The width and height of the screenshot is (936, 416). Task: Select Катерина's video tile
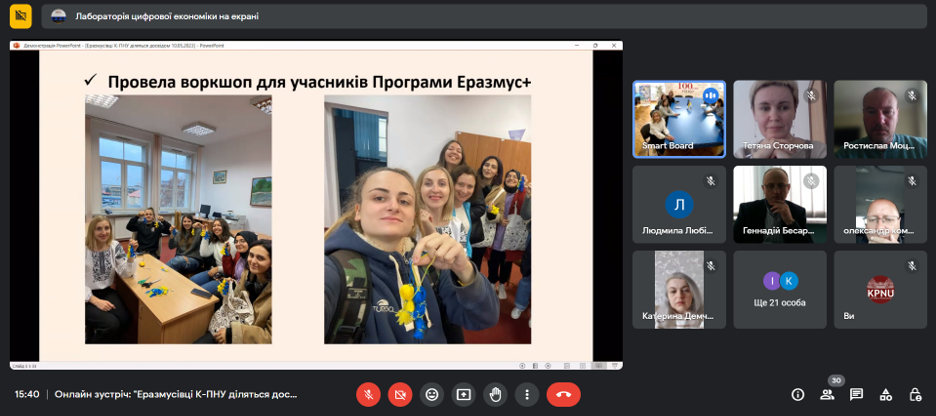pyautogui.click(x=679, y=289)
